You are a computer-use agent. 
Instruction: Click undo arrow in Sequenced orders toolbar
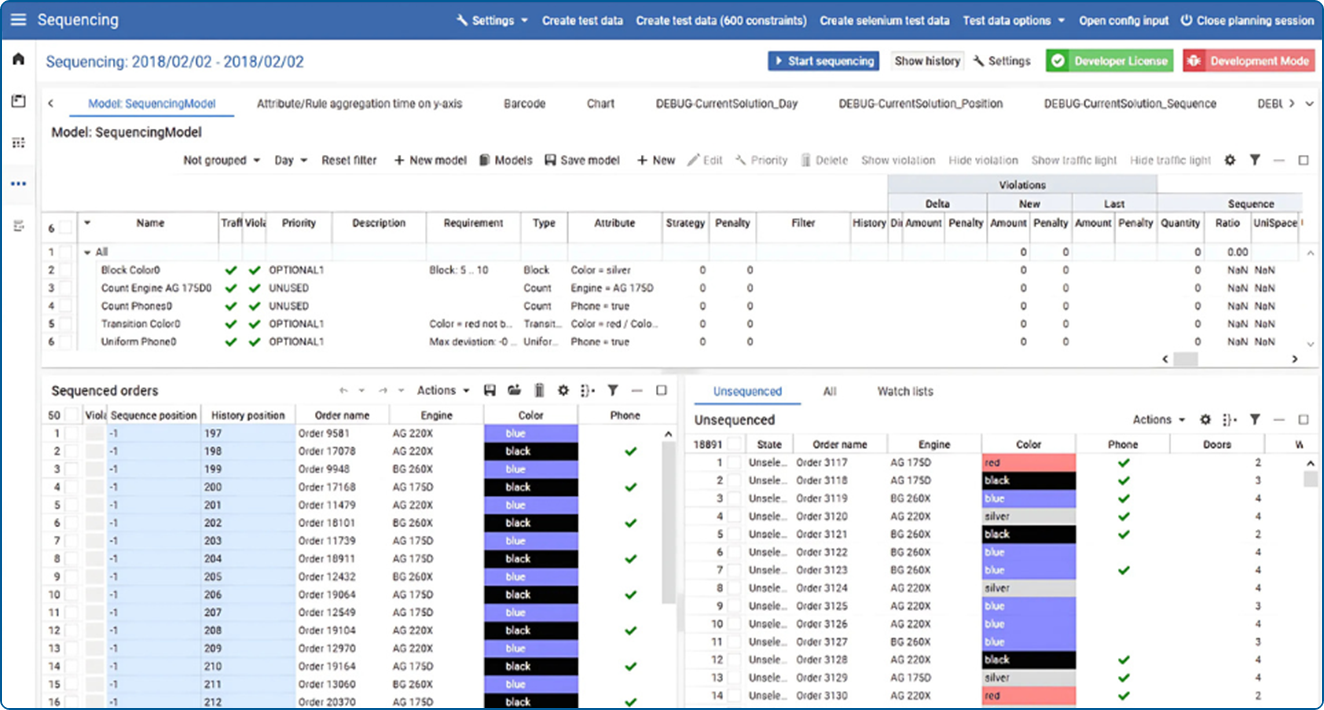pos(344,391)
